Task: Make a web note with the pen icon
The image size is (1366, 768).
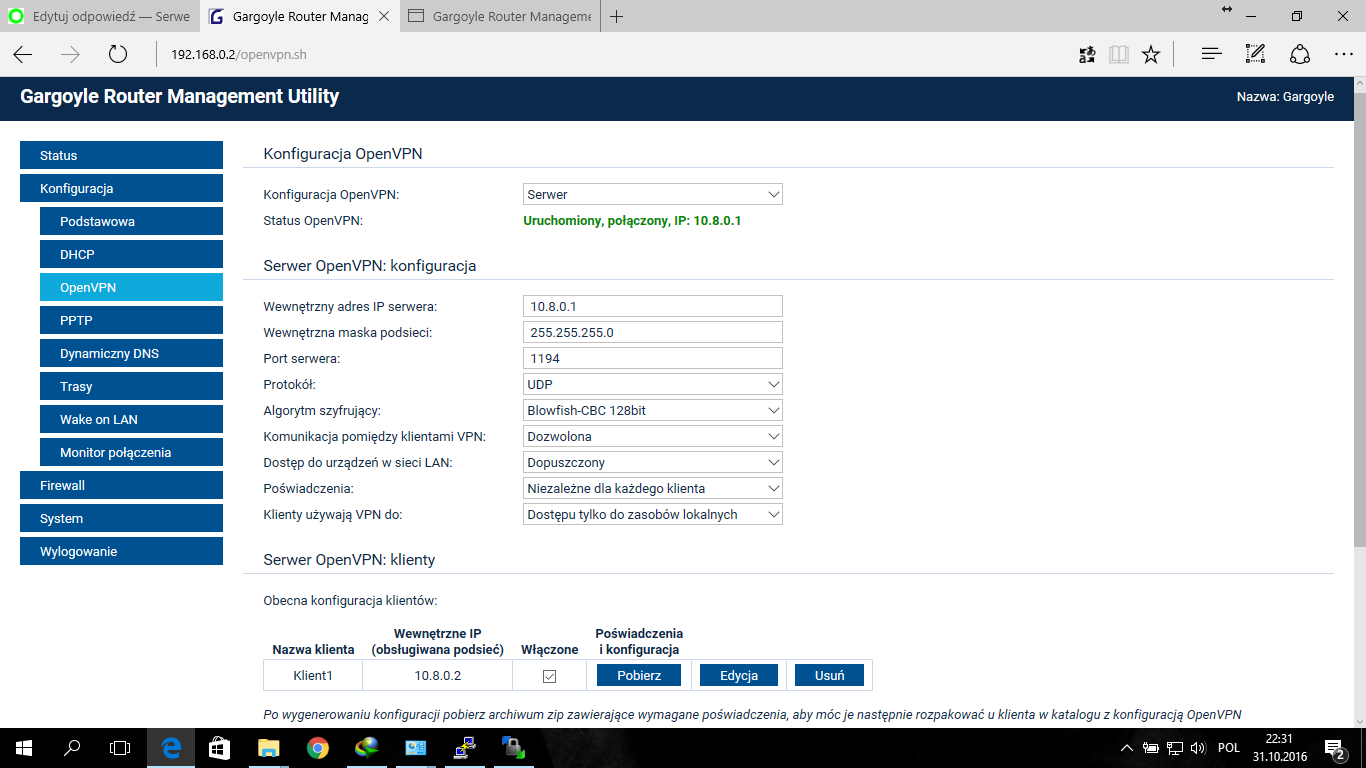Action: pos(1256,54)
